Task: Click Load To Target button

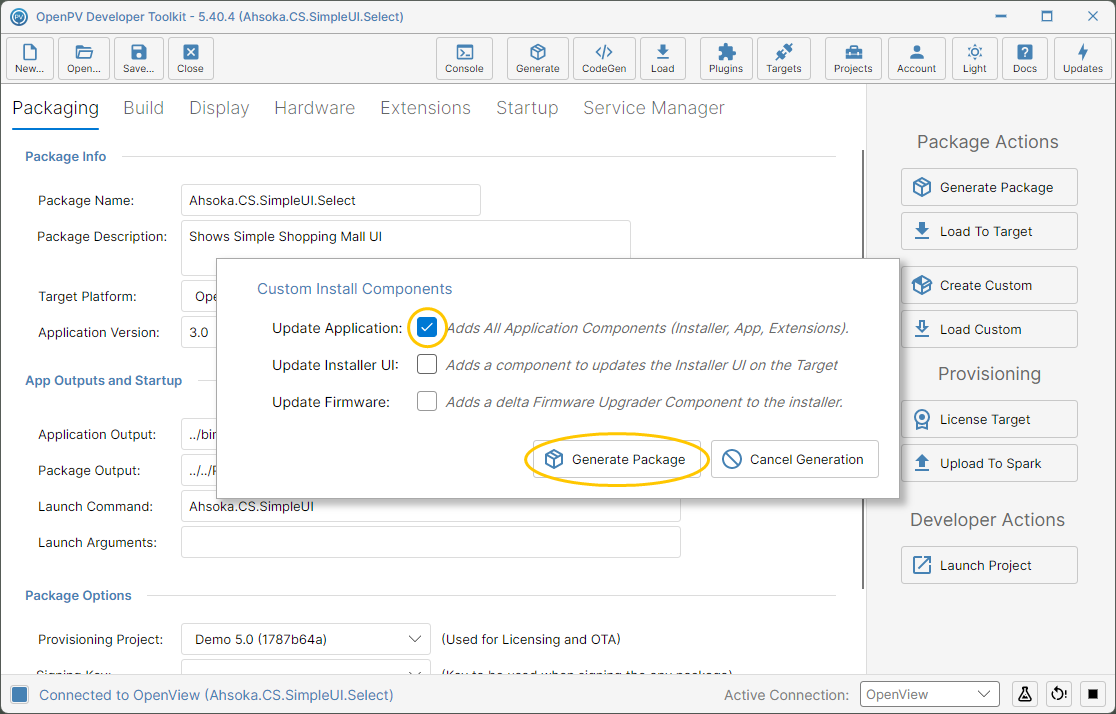Action: tap(989, 231)
